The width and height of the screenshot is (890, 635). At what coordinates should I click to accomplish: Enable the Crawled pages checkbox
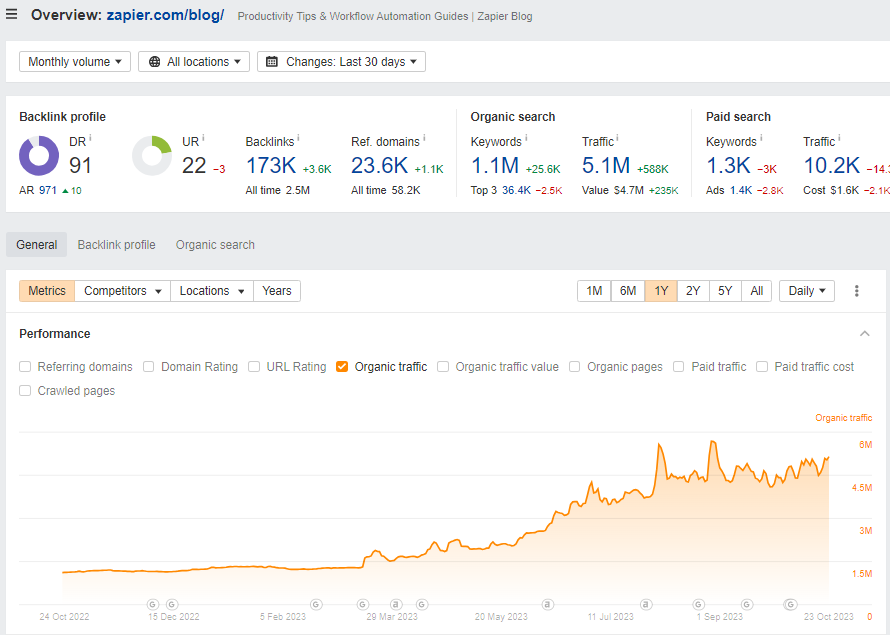pyautogui.click(x=25, y=390)
